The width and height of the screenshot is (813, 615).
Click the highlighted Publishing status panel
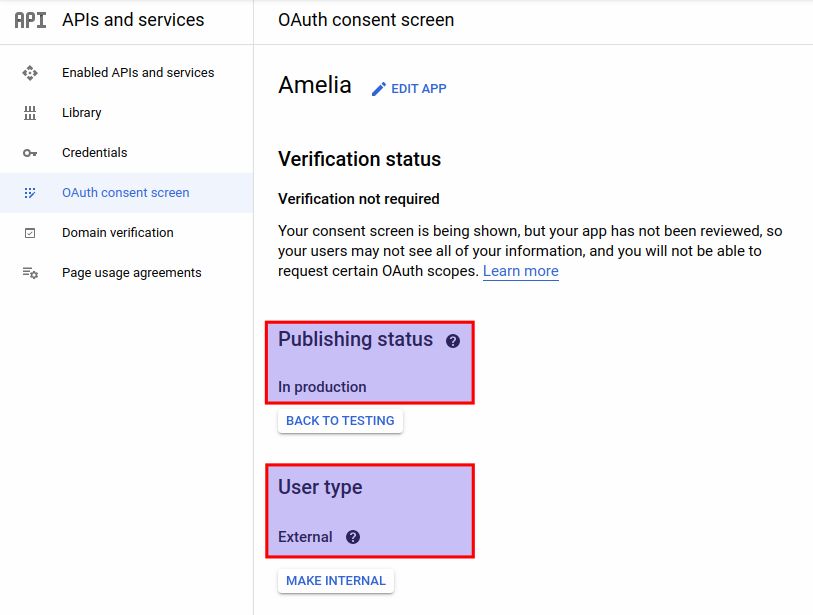click(370, 362)
